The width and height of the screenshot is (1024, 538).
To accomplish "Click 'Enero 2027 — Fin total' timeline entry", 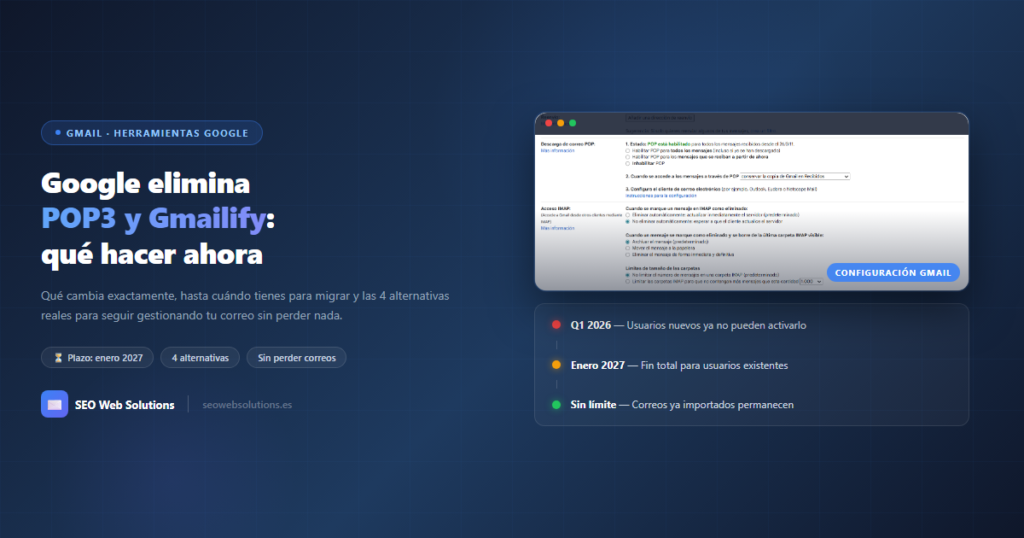I will (x=679, y=365).
